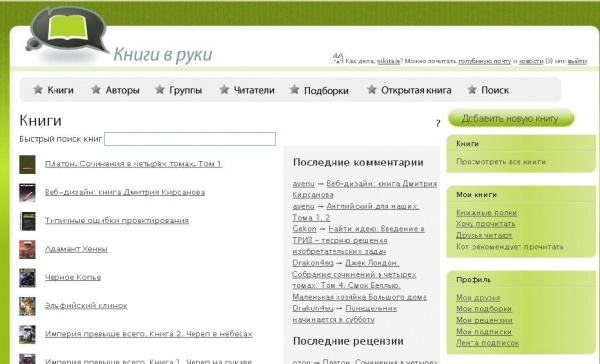Click the small user avatar icon beside greeting
The width and height of the screenshot is (600, 364).
click(338, 58)
